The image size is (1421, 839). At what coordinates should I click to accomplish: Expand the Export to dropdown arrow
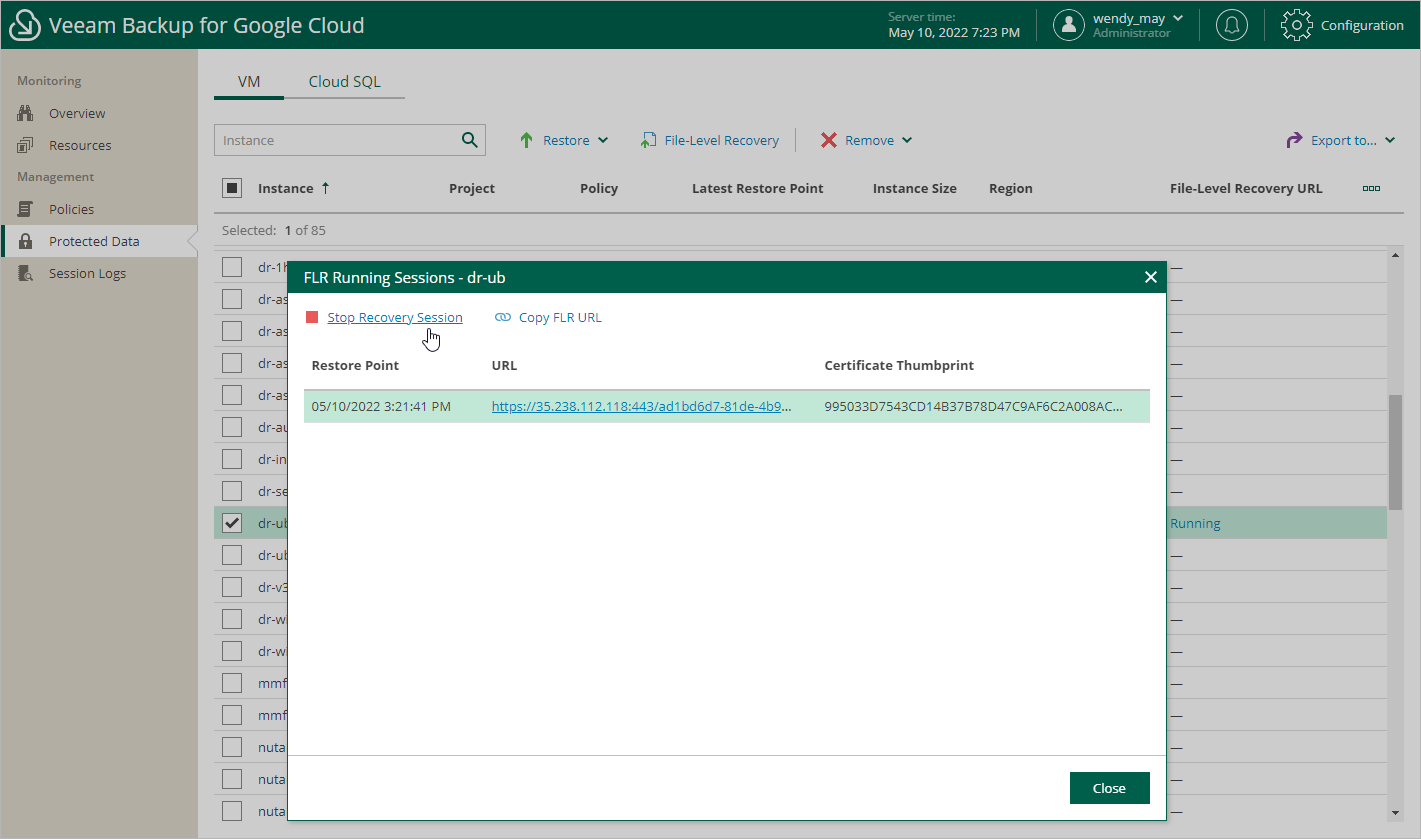(1390, 140)
